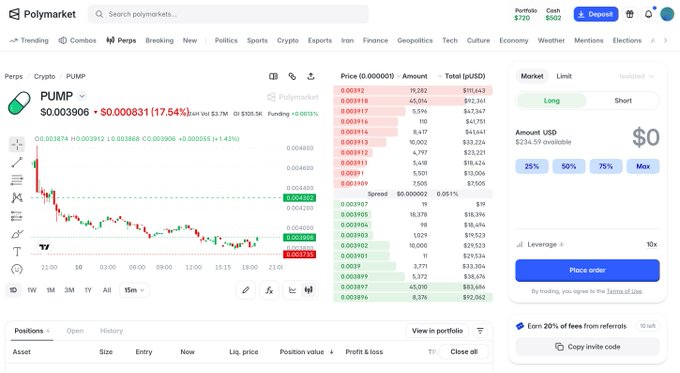
Task: Open the Trending category
Action: [x=29, y=40]
